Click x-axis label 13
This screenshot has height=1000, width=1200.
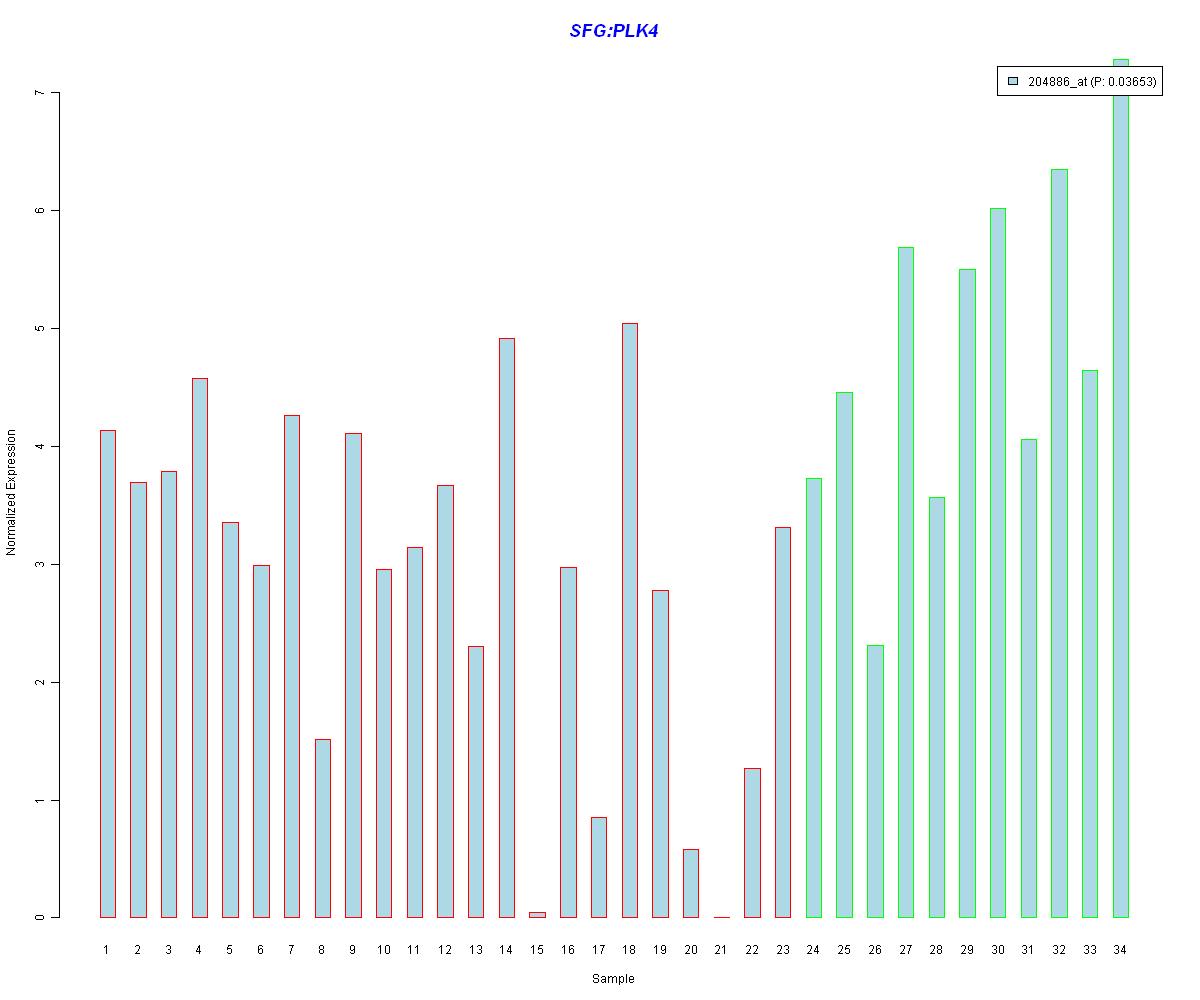tap(475, 950)
